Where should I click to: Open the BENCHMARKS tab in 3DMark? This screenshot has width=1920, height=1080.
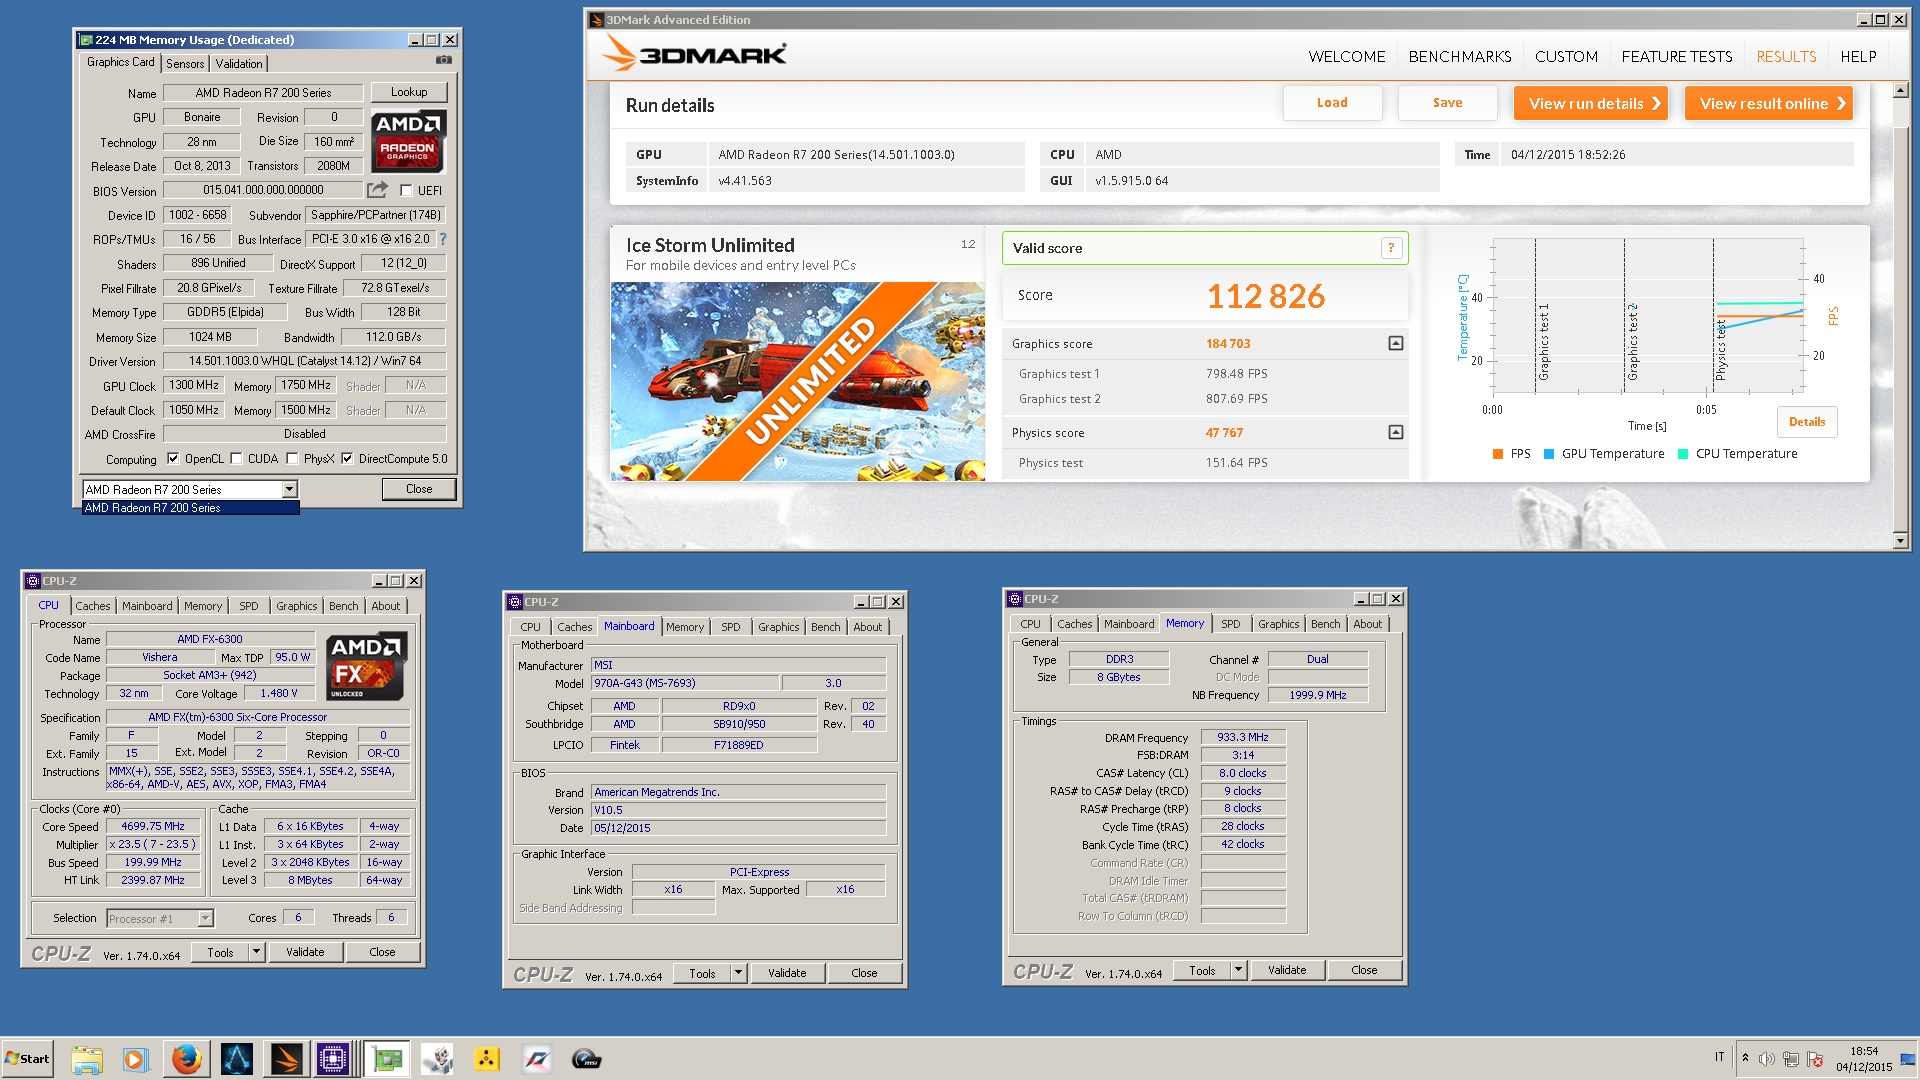pyautogui.click(x=1460, y=57)
